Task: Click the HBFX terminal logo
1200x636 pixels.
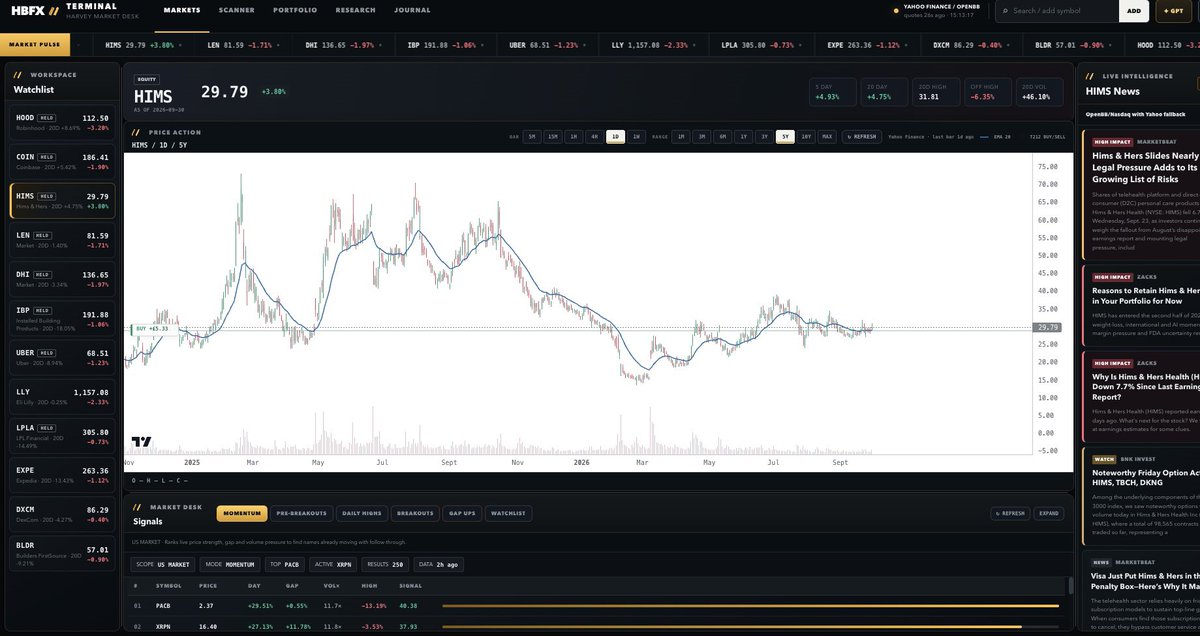Action: tap(35, 10)
